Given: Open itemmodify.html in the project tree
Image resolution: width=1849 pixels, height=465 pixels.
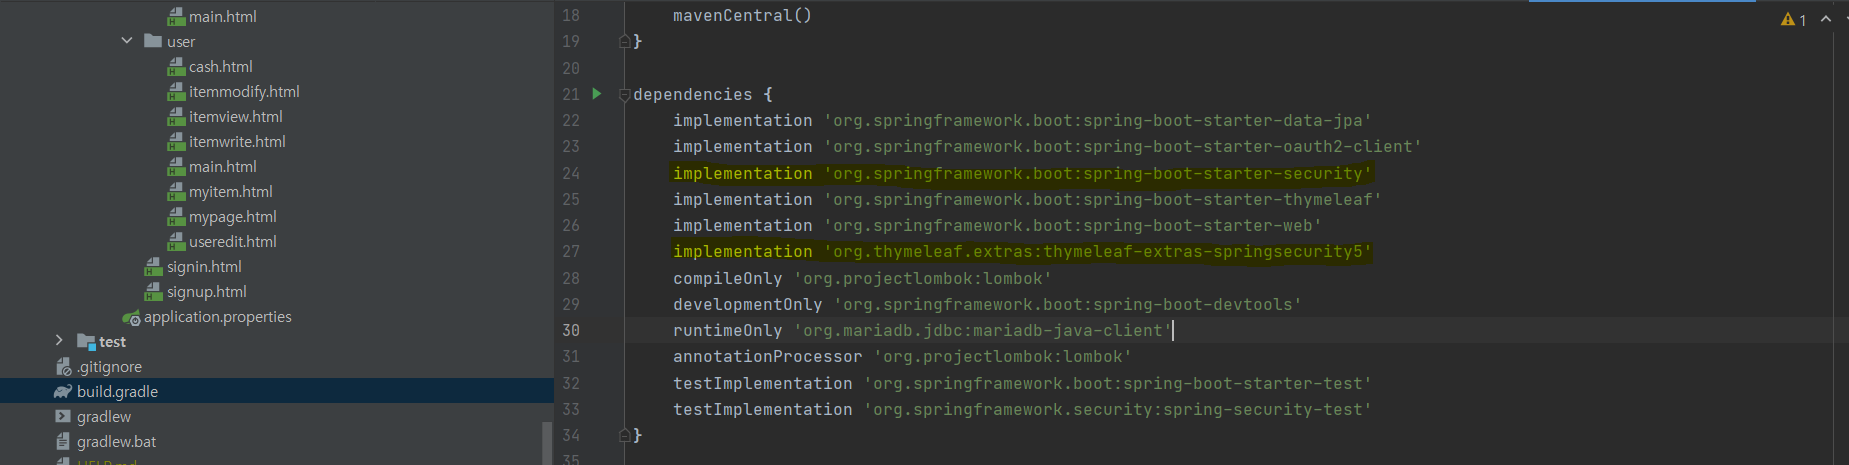Looking at the screenshot, I should [244, 91].
